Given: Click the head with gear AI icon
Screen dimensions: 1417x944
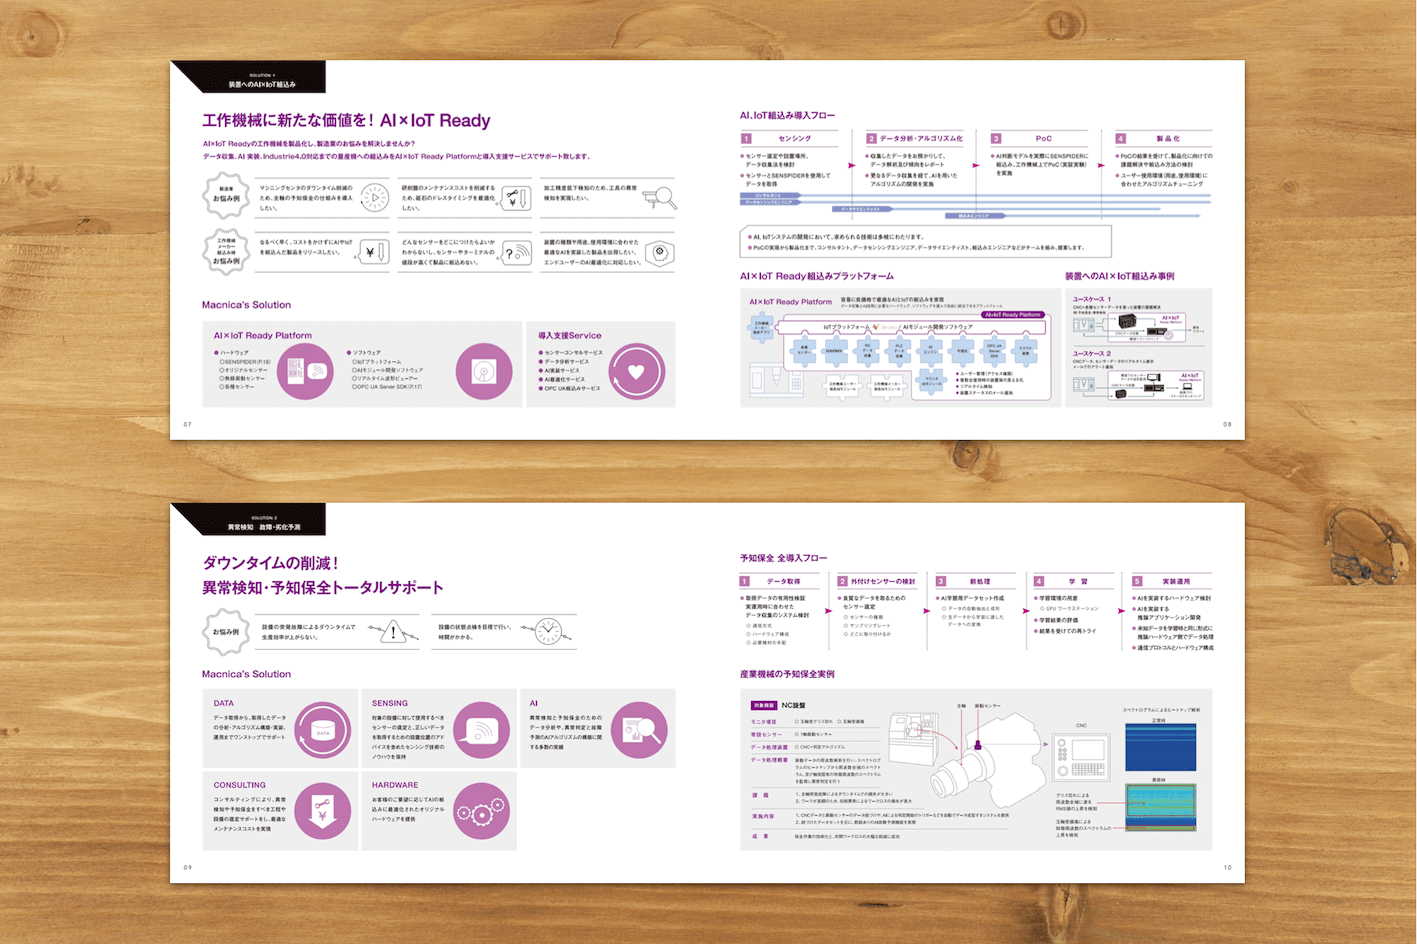Looking at the screenshot, I should 660,253.
